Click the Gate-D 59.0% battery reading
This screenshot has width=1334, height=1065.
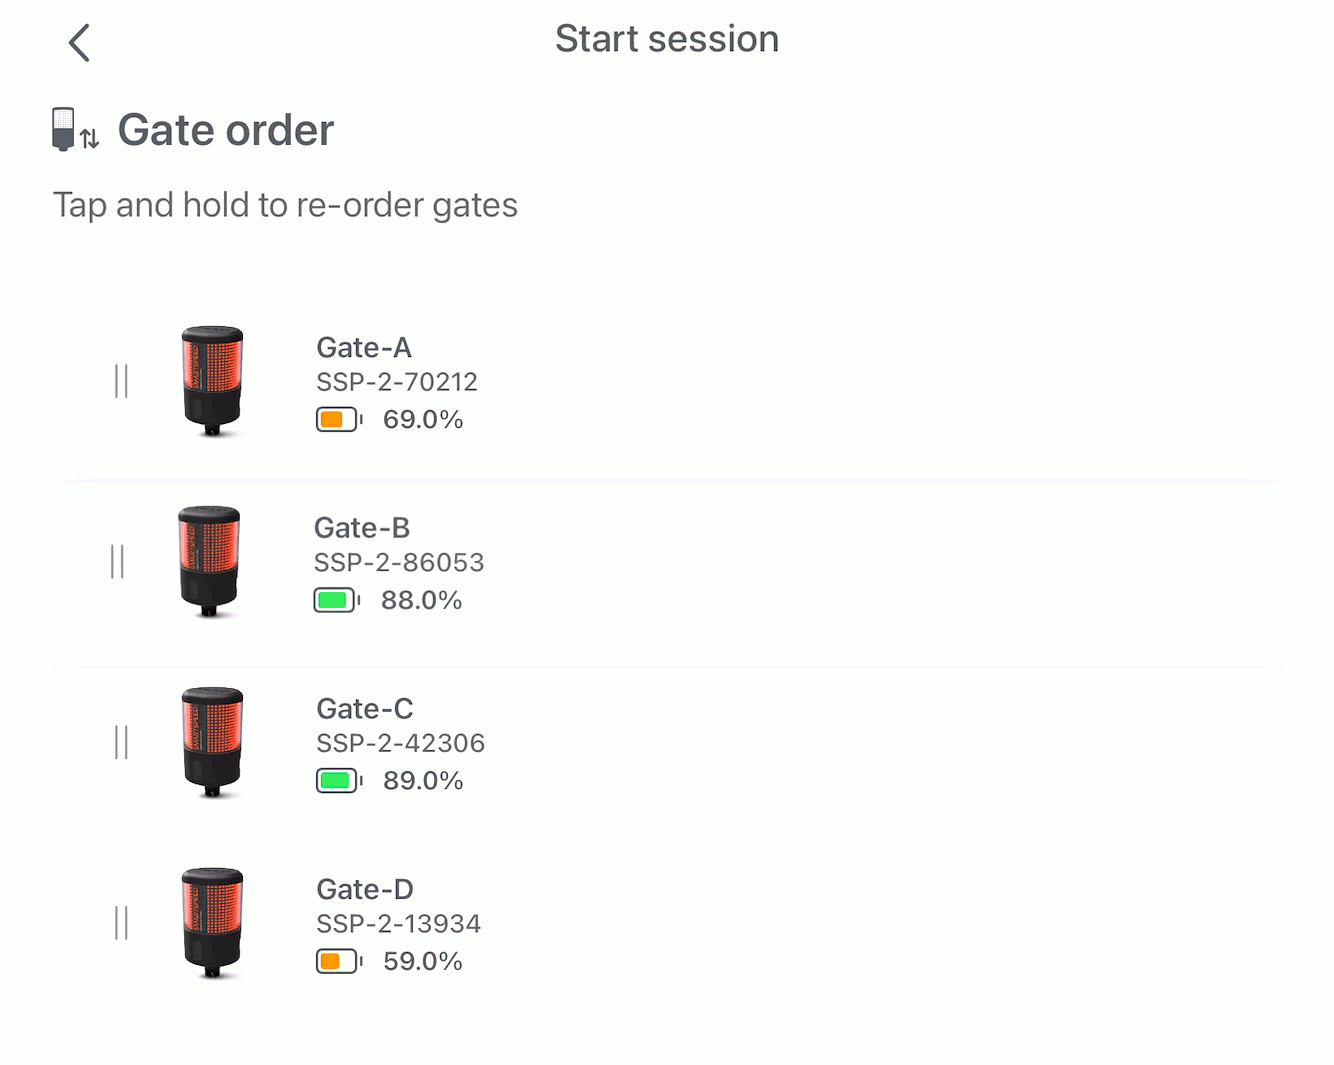[423, 962]
